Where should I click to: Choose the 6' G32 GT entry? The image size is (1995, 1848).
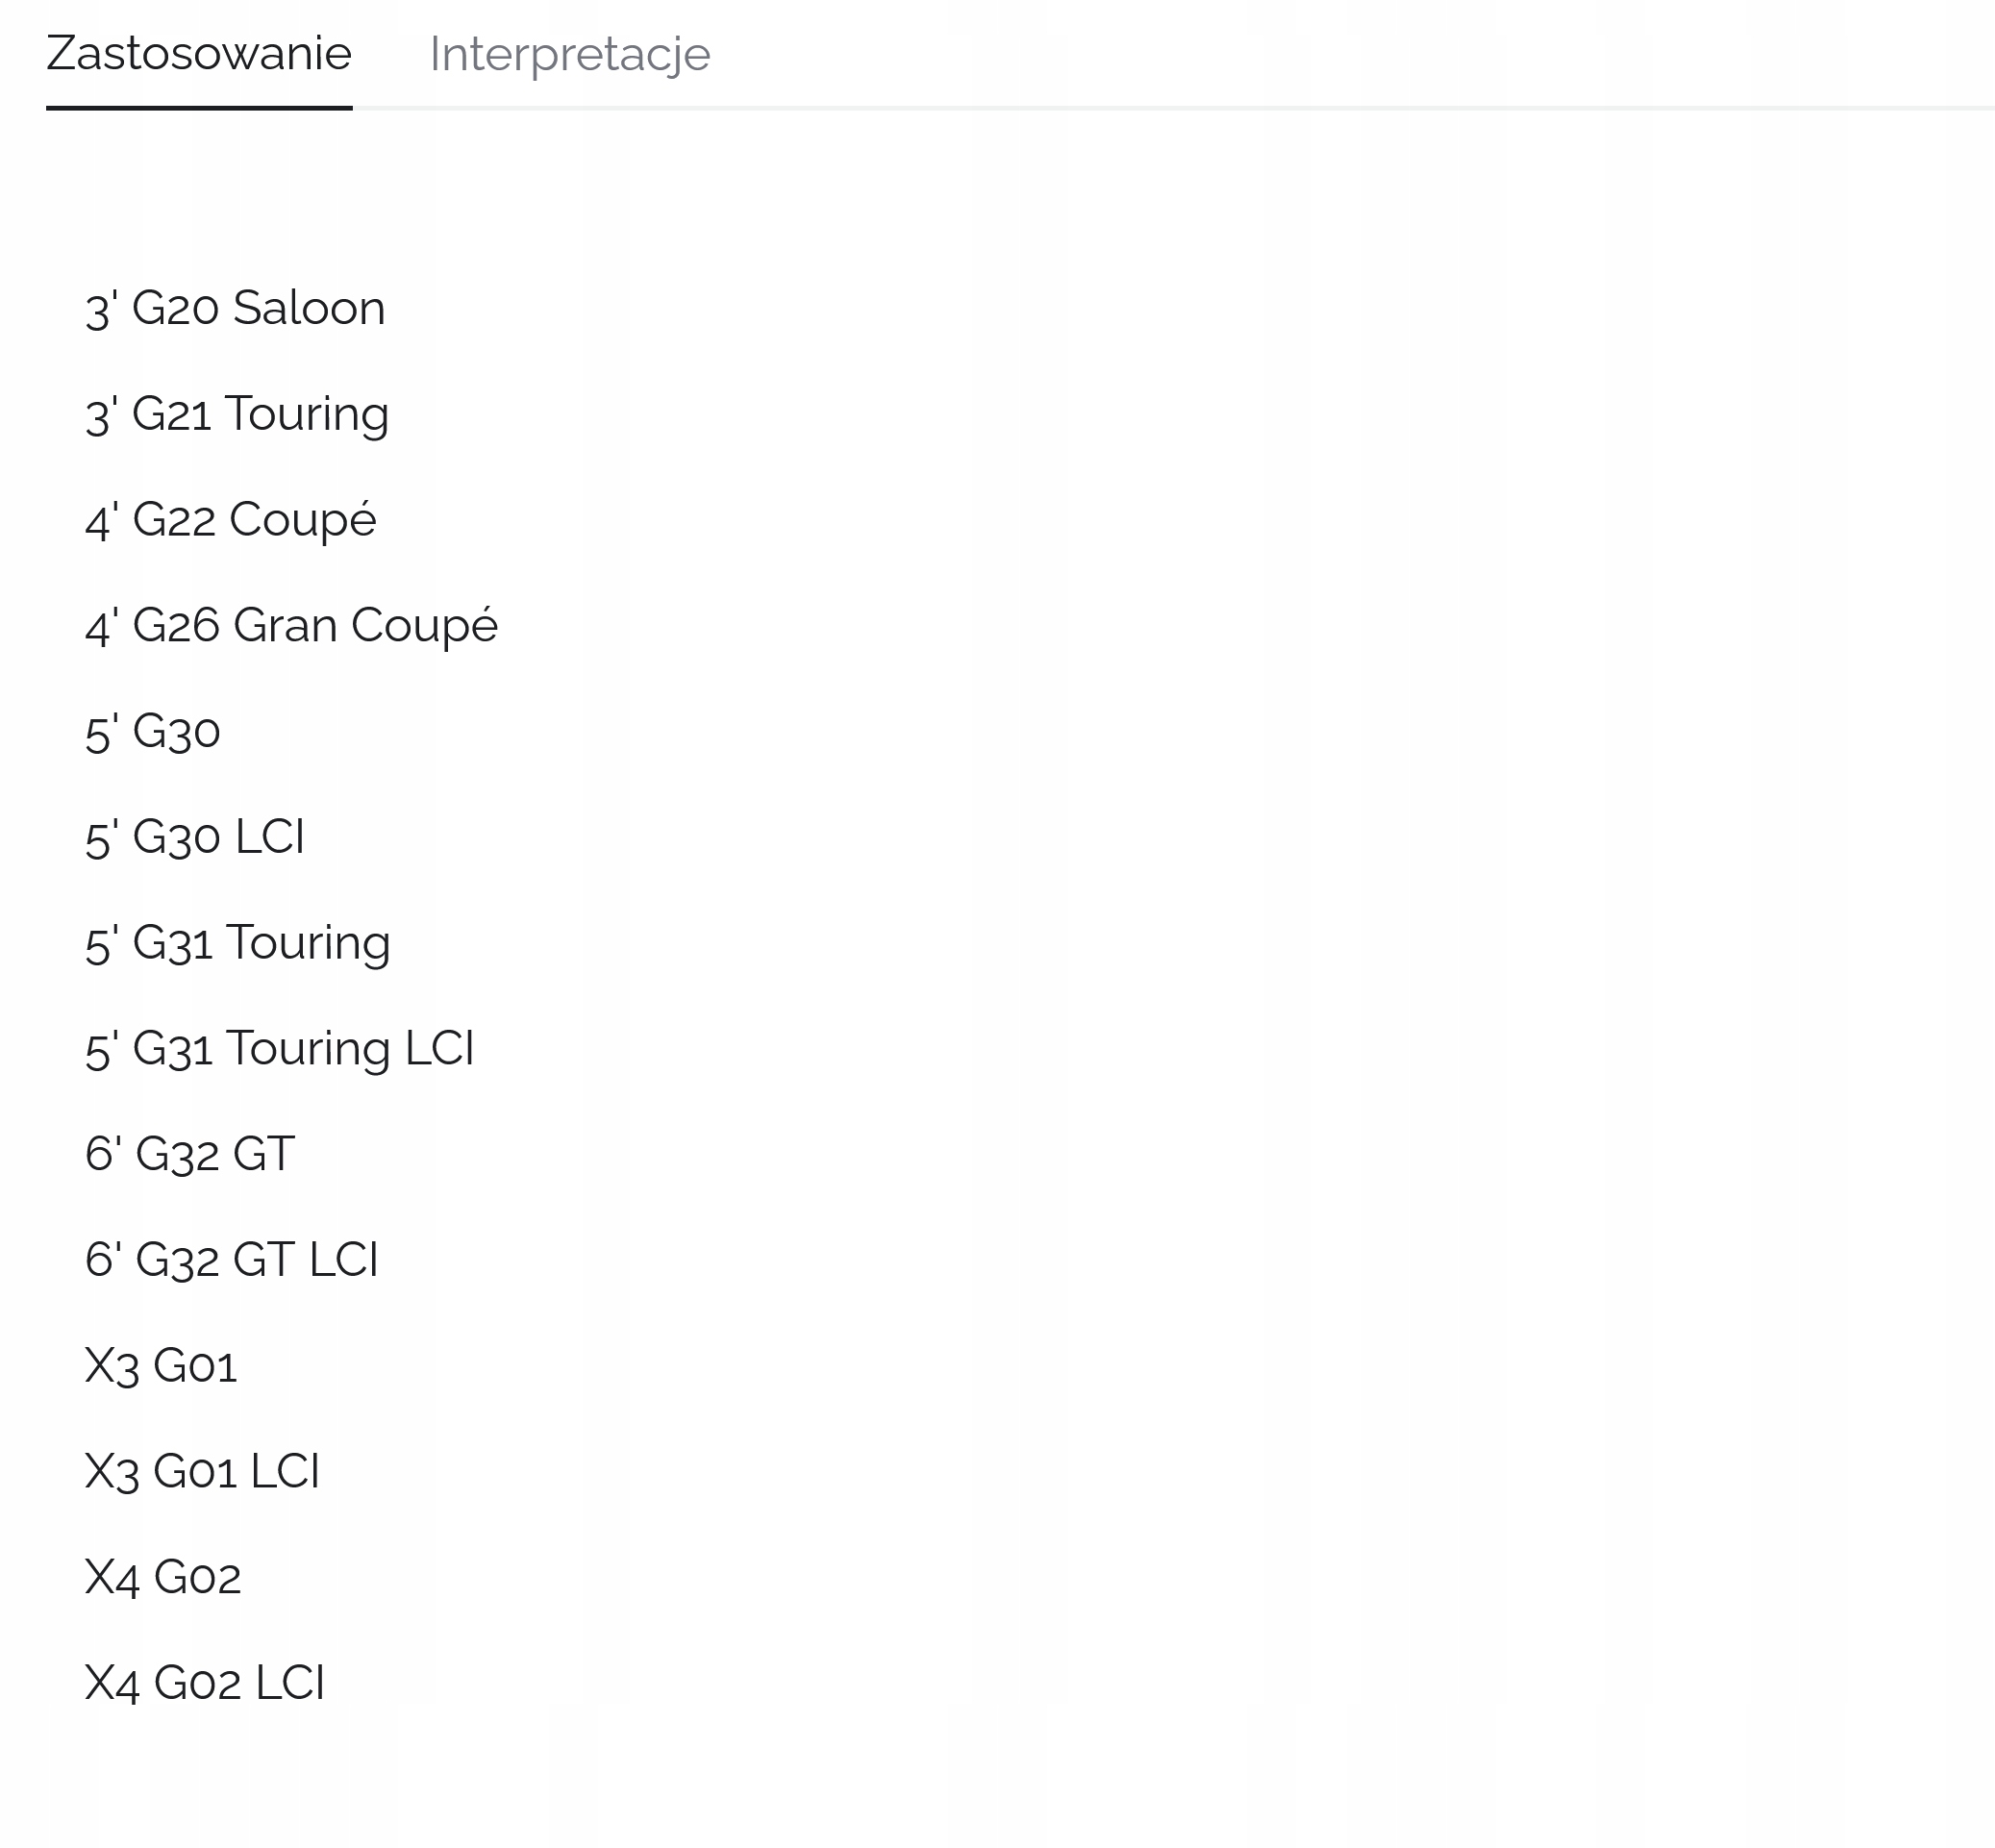190,1154
